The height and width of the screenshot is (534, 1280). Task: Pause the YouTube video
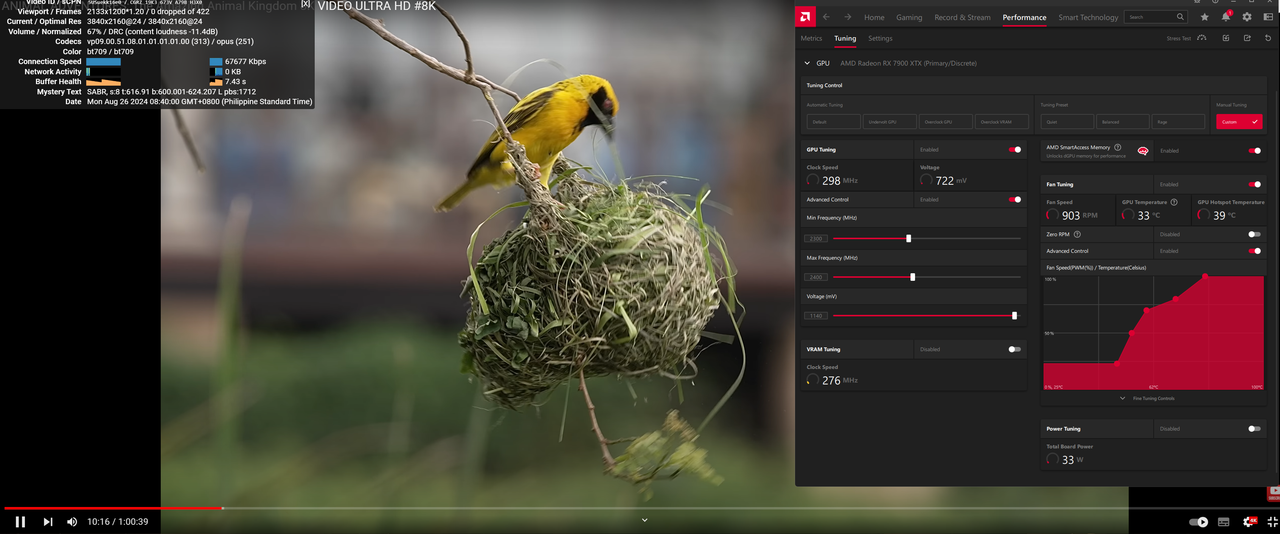click(x=20, y=522)
